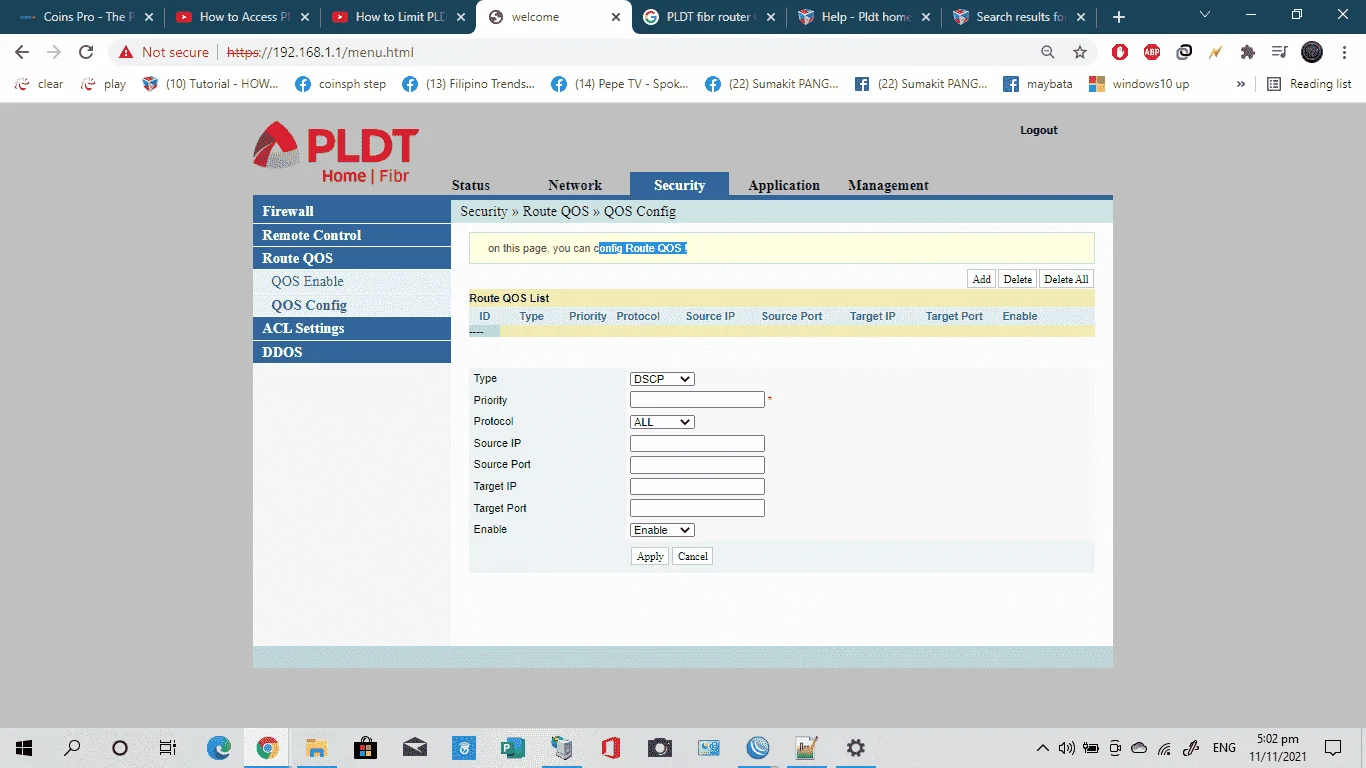1366x768 pixels.
Task: Open the Reading list
Action: pyautogui.click(x=1309, y=84)
